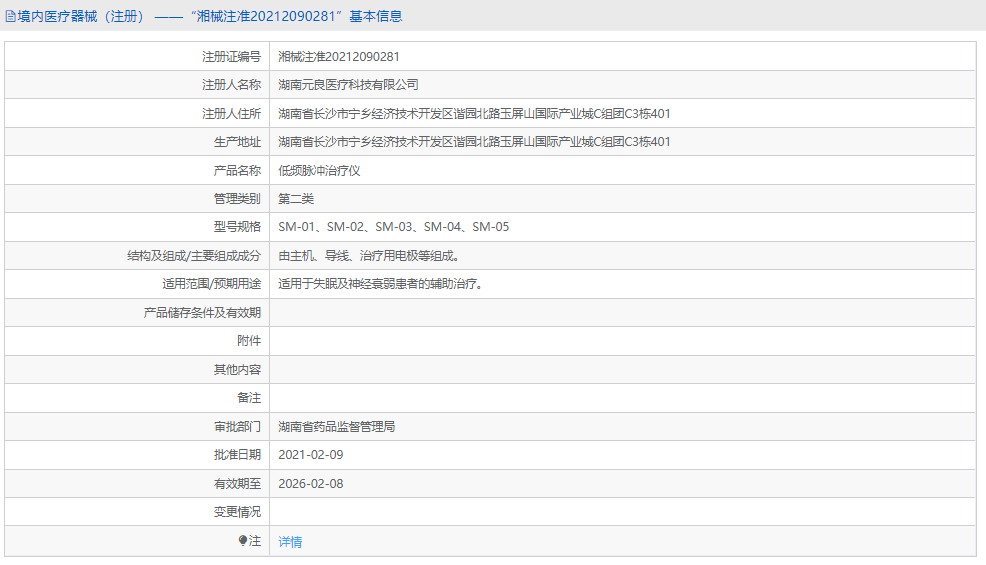Click the 有效期至 label

tap(237, 484)
